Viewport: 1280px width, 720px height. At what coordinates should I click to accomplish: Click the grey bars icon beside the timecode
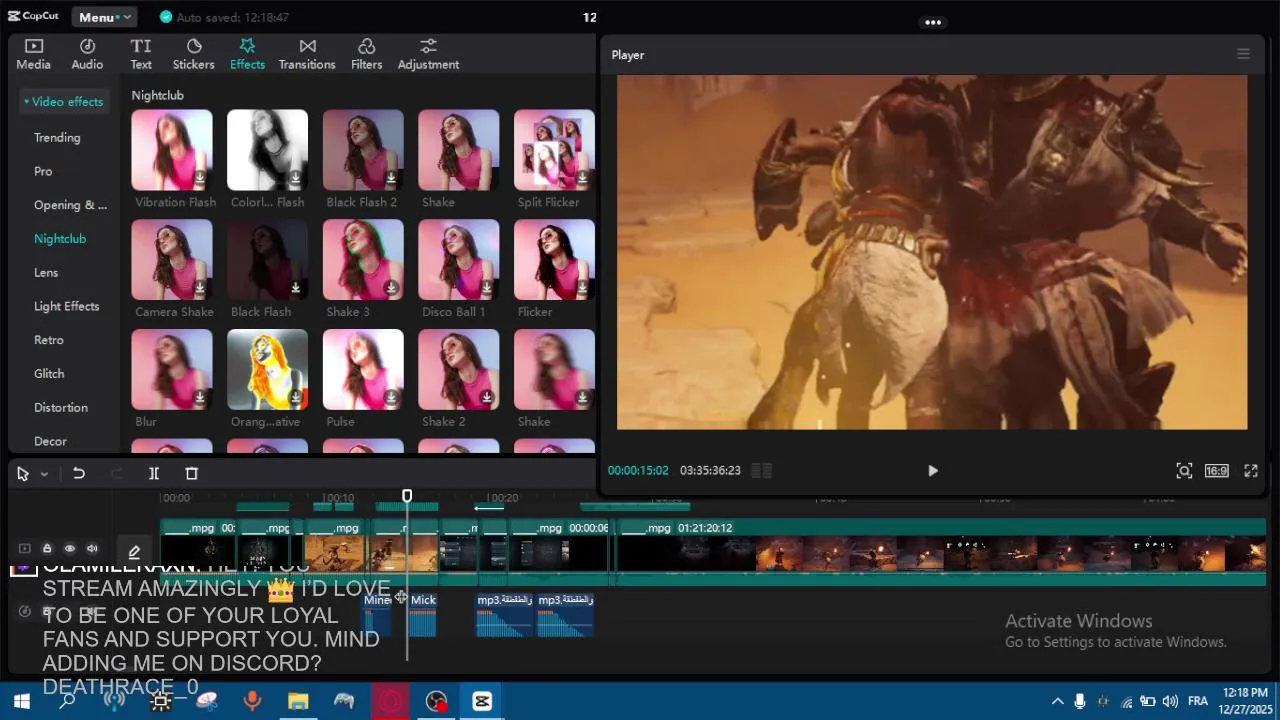[761, 471]
